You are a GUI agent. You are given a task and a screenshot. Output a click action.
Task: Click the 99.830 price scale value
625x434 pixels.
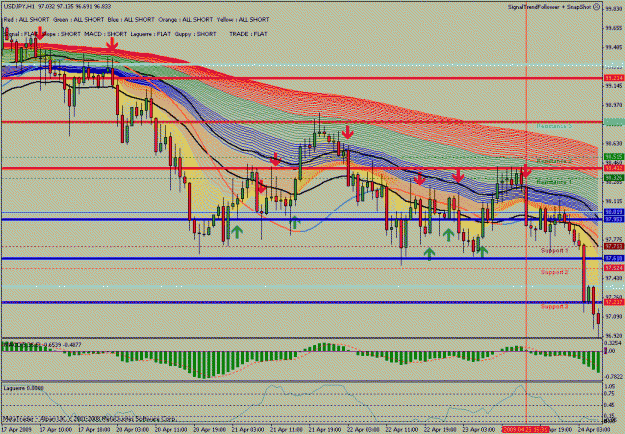(x=614, y=9)
